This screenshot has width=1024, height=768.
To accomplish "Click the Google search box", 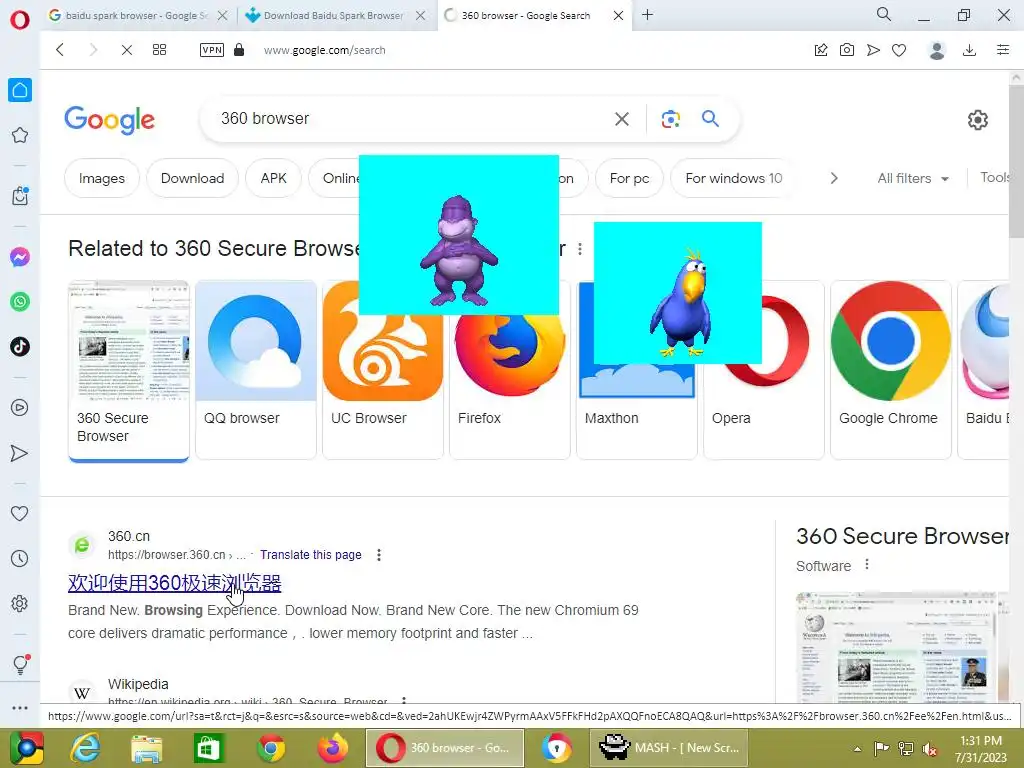I will click(411, 118).
